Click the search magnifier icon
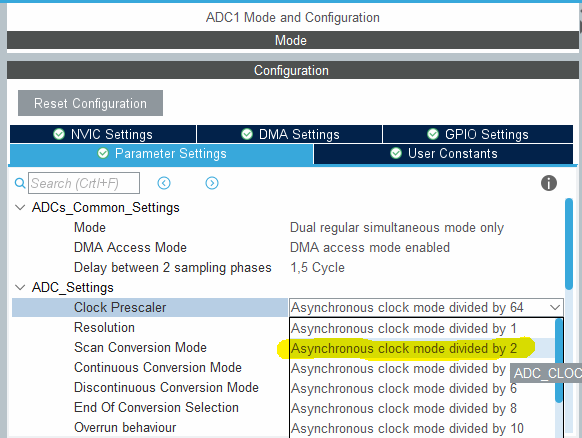The height and width of the screenshot is (438, 582). tap(20, 183)
